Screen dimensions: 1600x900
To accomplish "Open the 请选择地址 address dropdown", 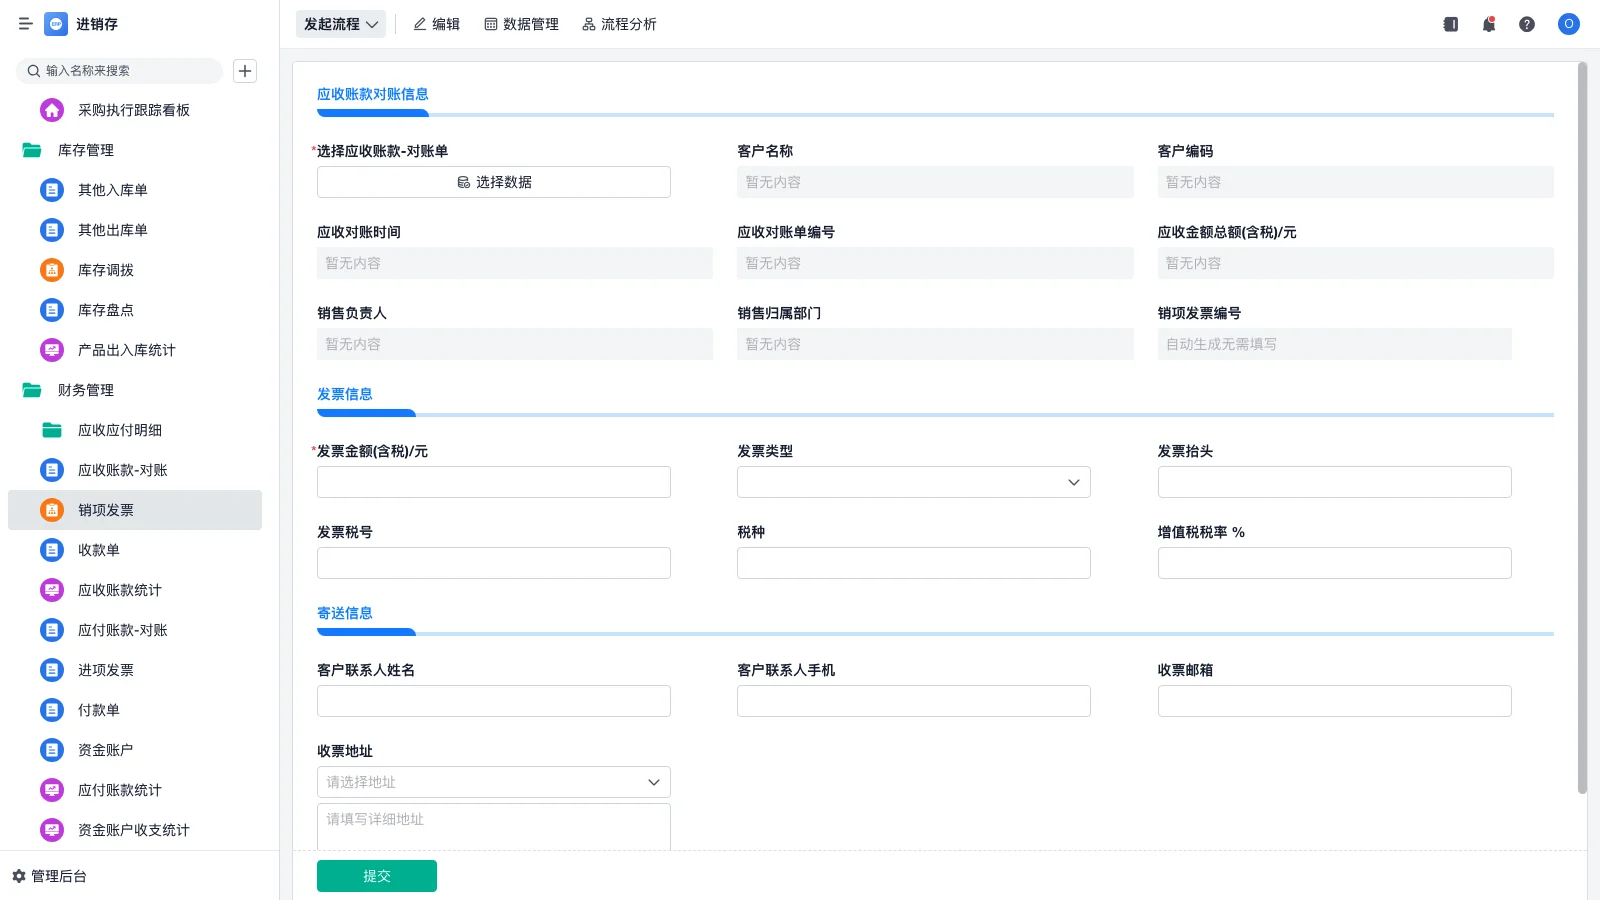I will coord(494,782).
